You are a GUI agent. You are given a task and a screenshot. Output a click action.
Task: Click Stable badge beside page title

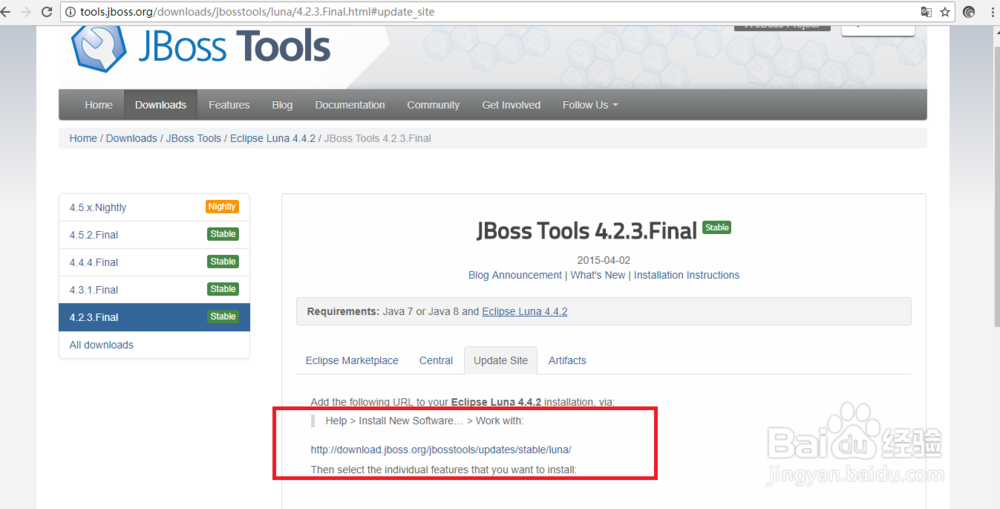[x=716, y=227]
